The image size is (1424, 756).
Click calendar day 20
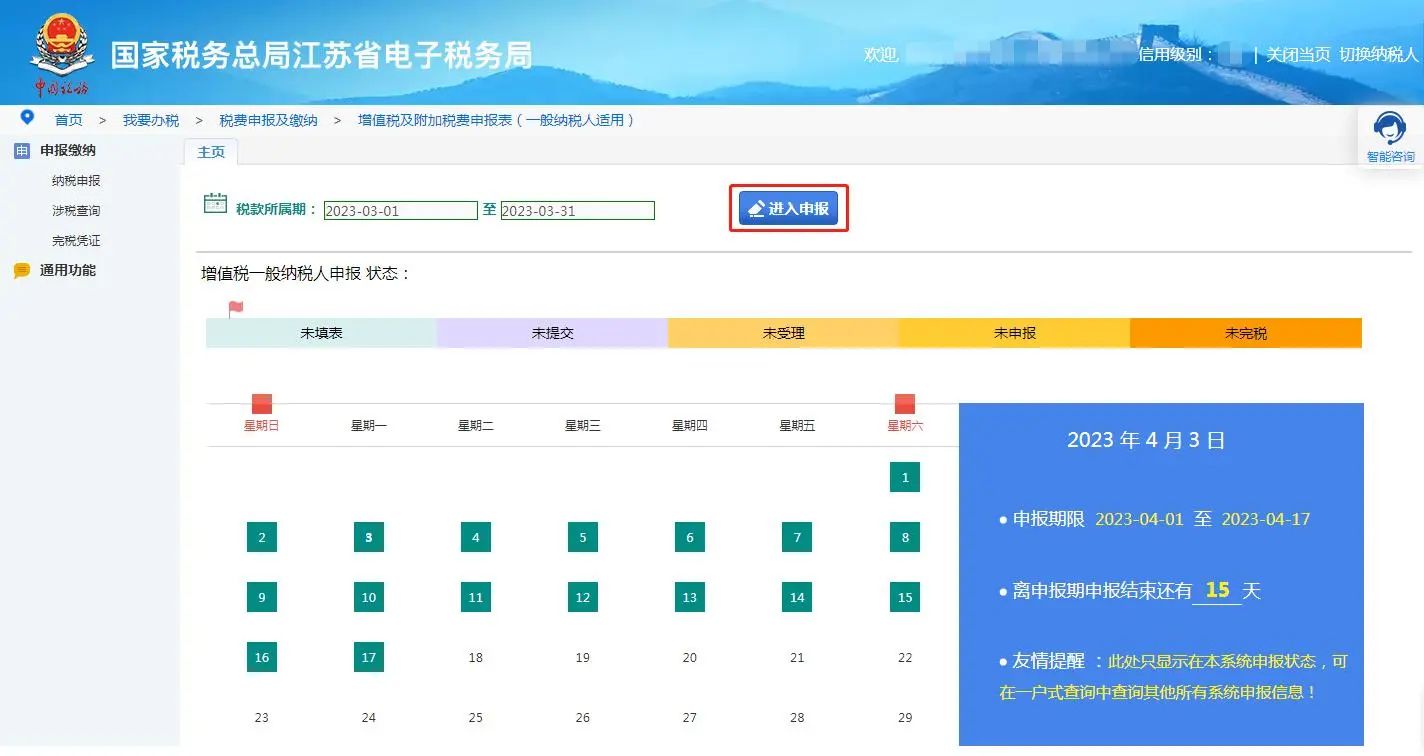(x=690, y=657)
